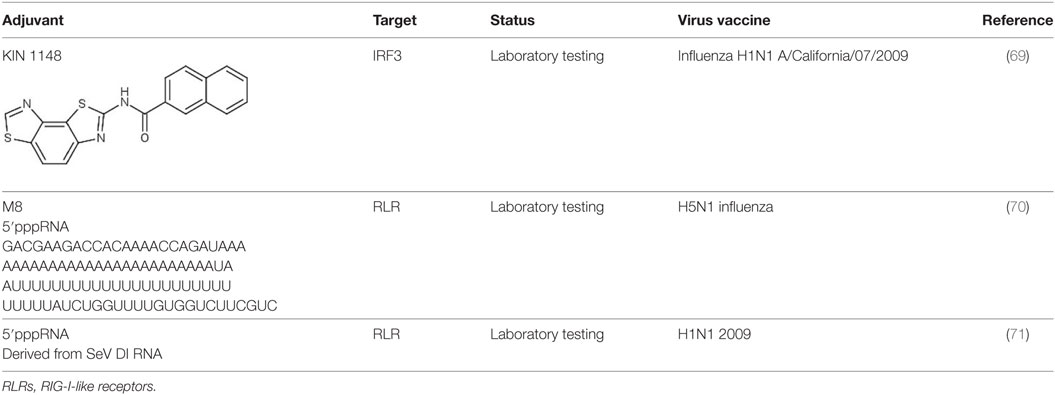Click the Target column header

pos(394,21)
